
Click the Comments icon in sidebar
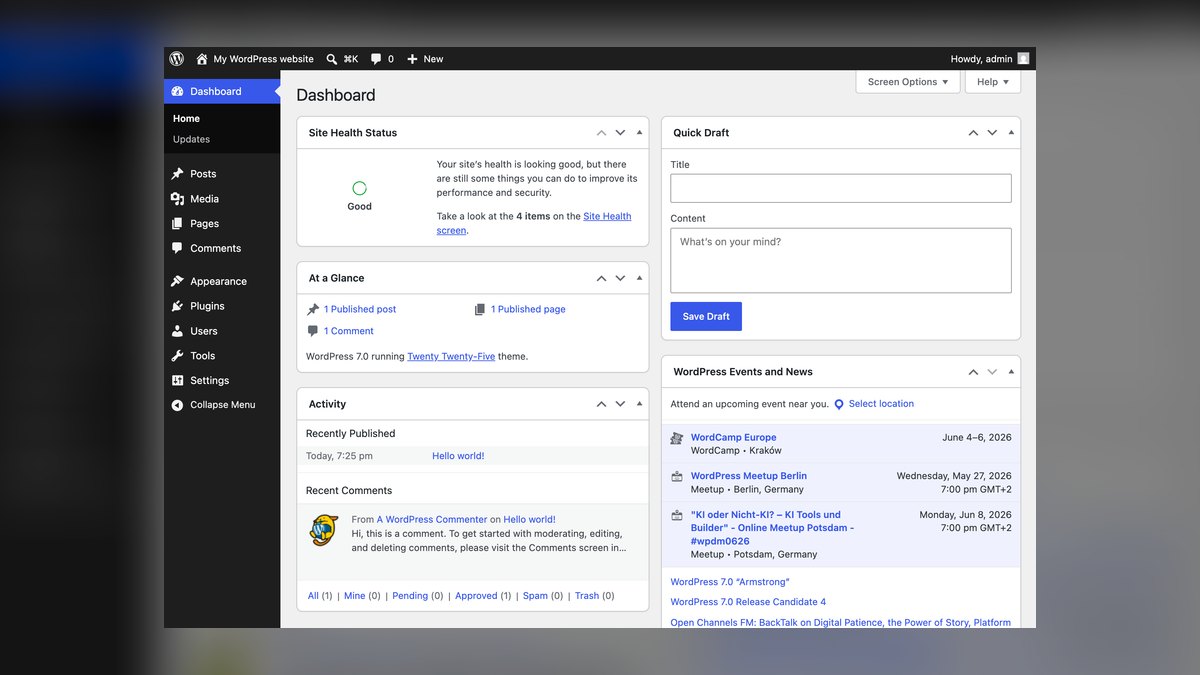tap(177, 248)
